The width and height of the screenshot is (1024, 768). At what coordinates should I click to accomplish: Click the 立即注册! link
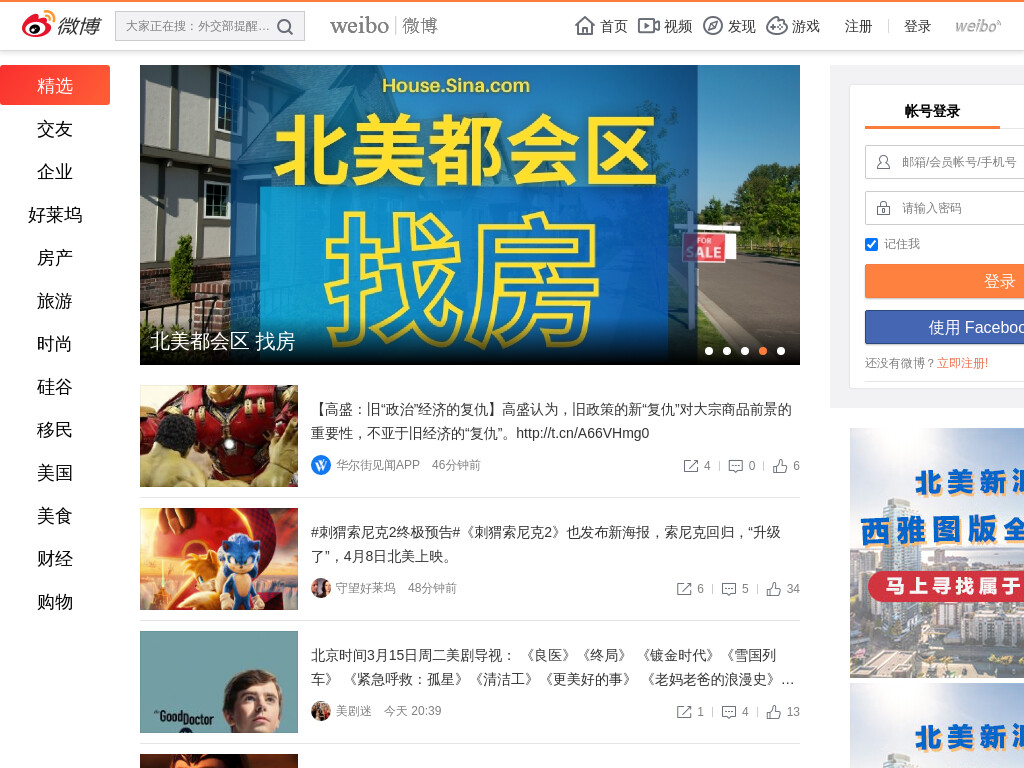click(962, 363)
